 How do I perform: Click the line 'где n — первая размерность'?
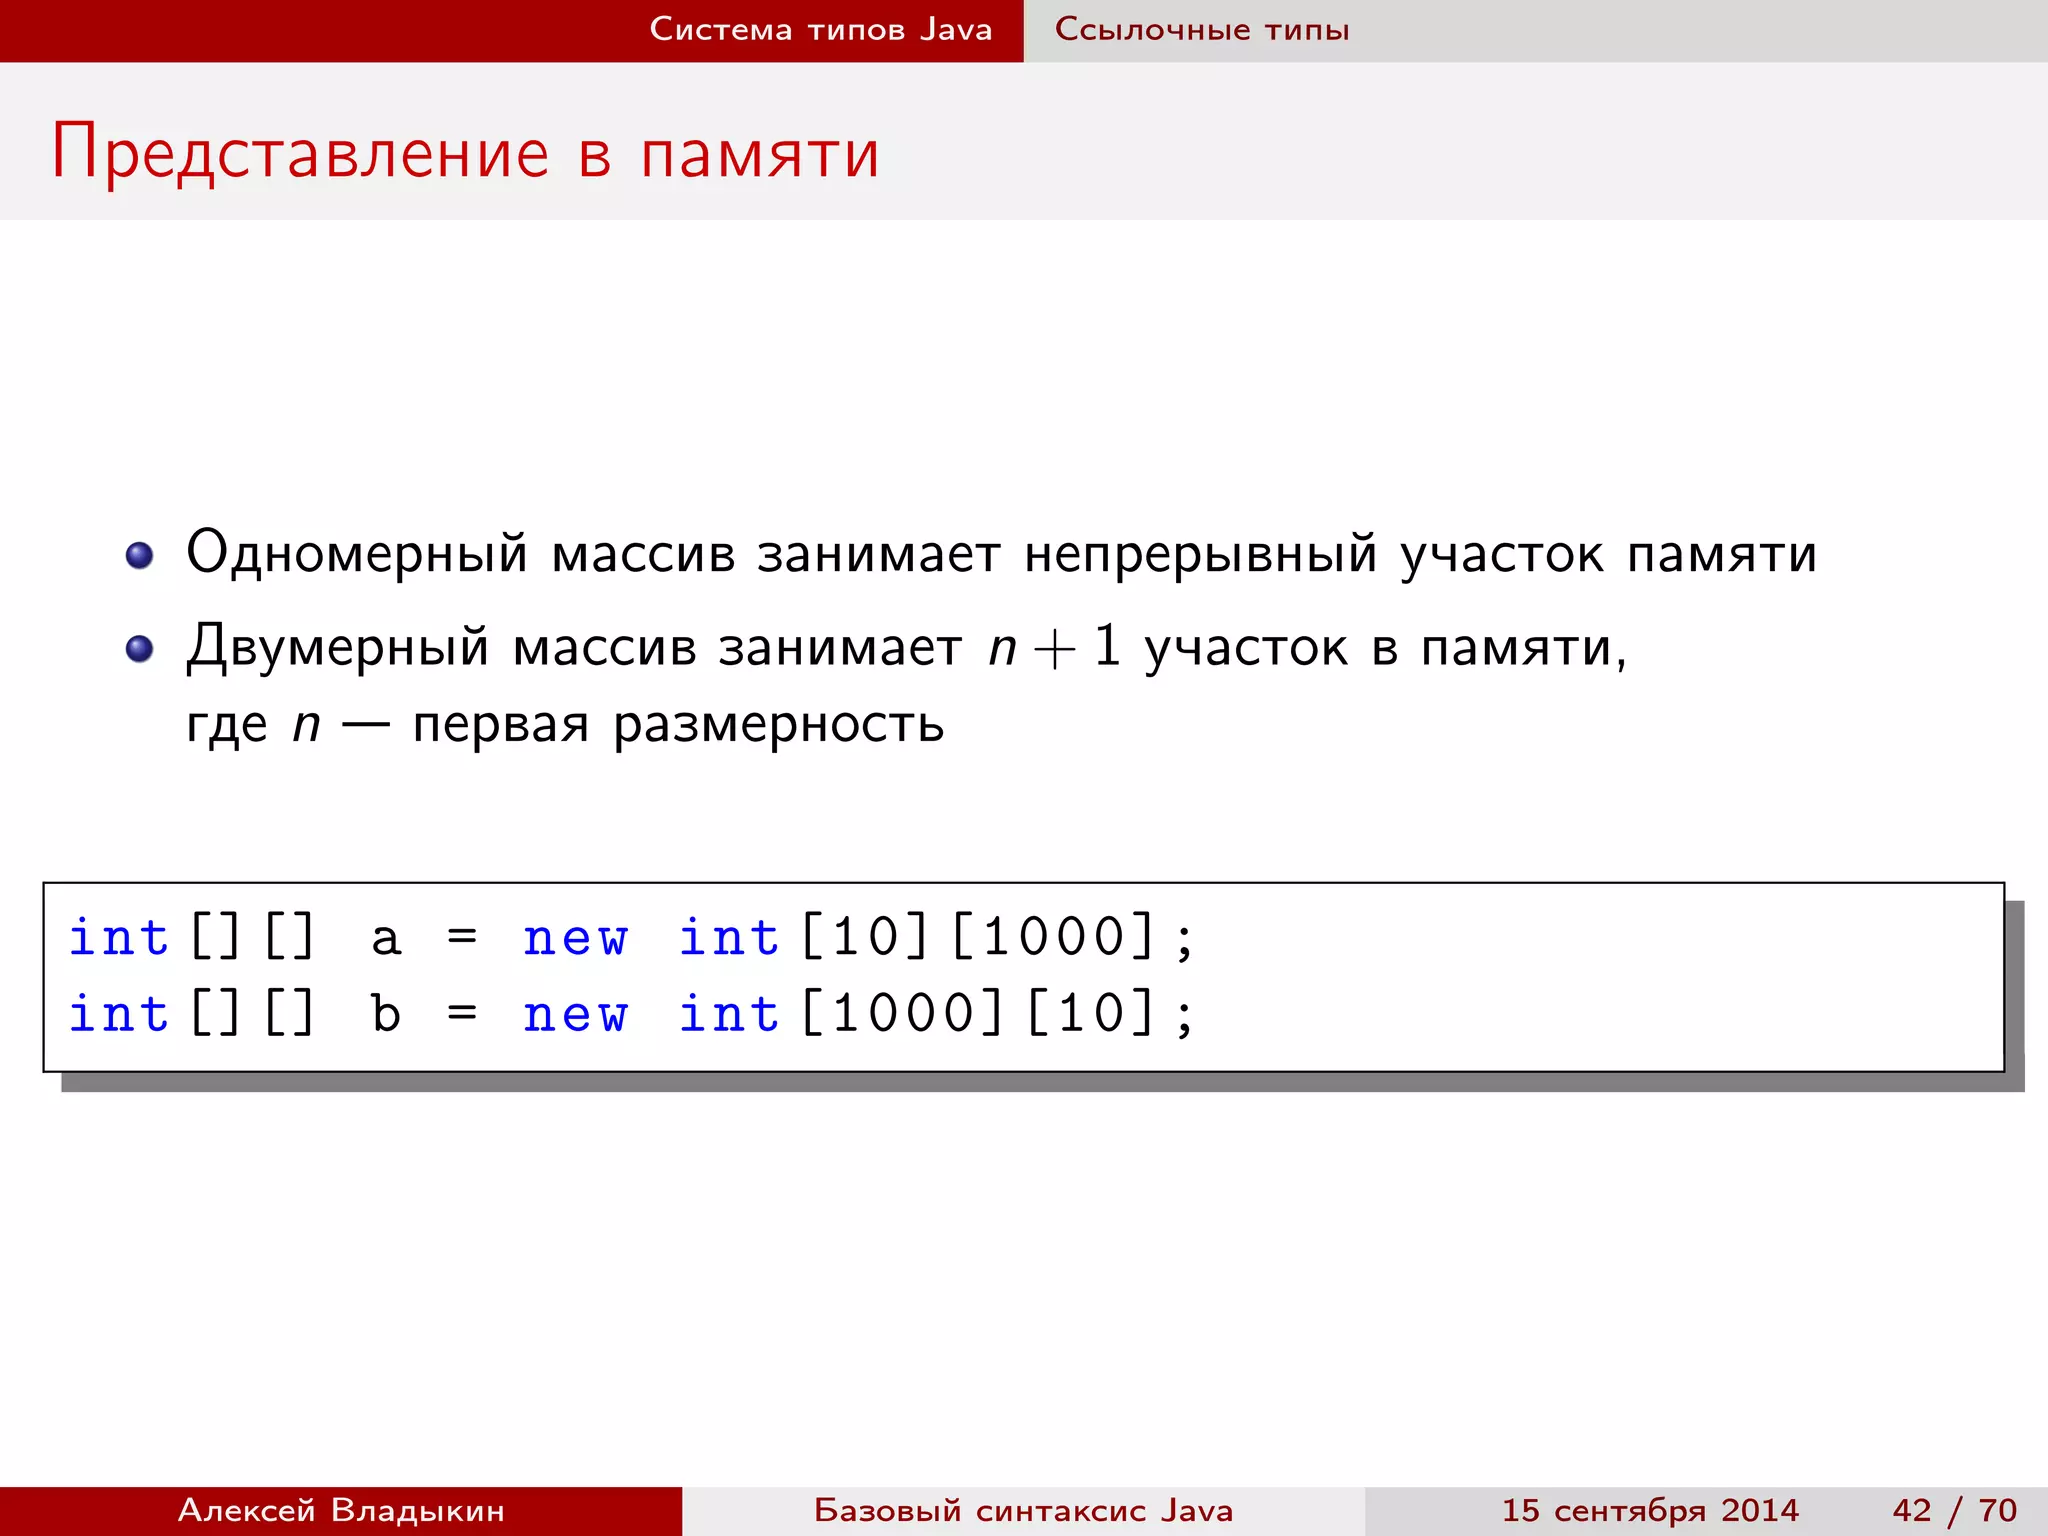(x=565, y=724)
